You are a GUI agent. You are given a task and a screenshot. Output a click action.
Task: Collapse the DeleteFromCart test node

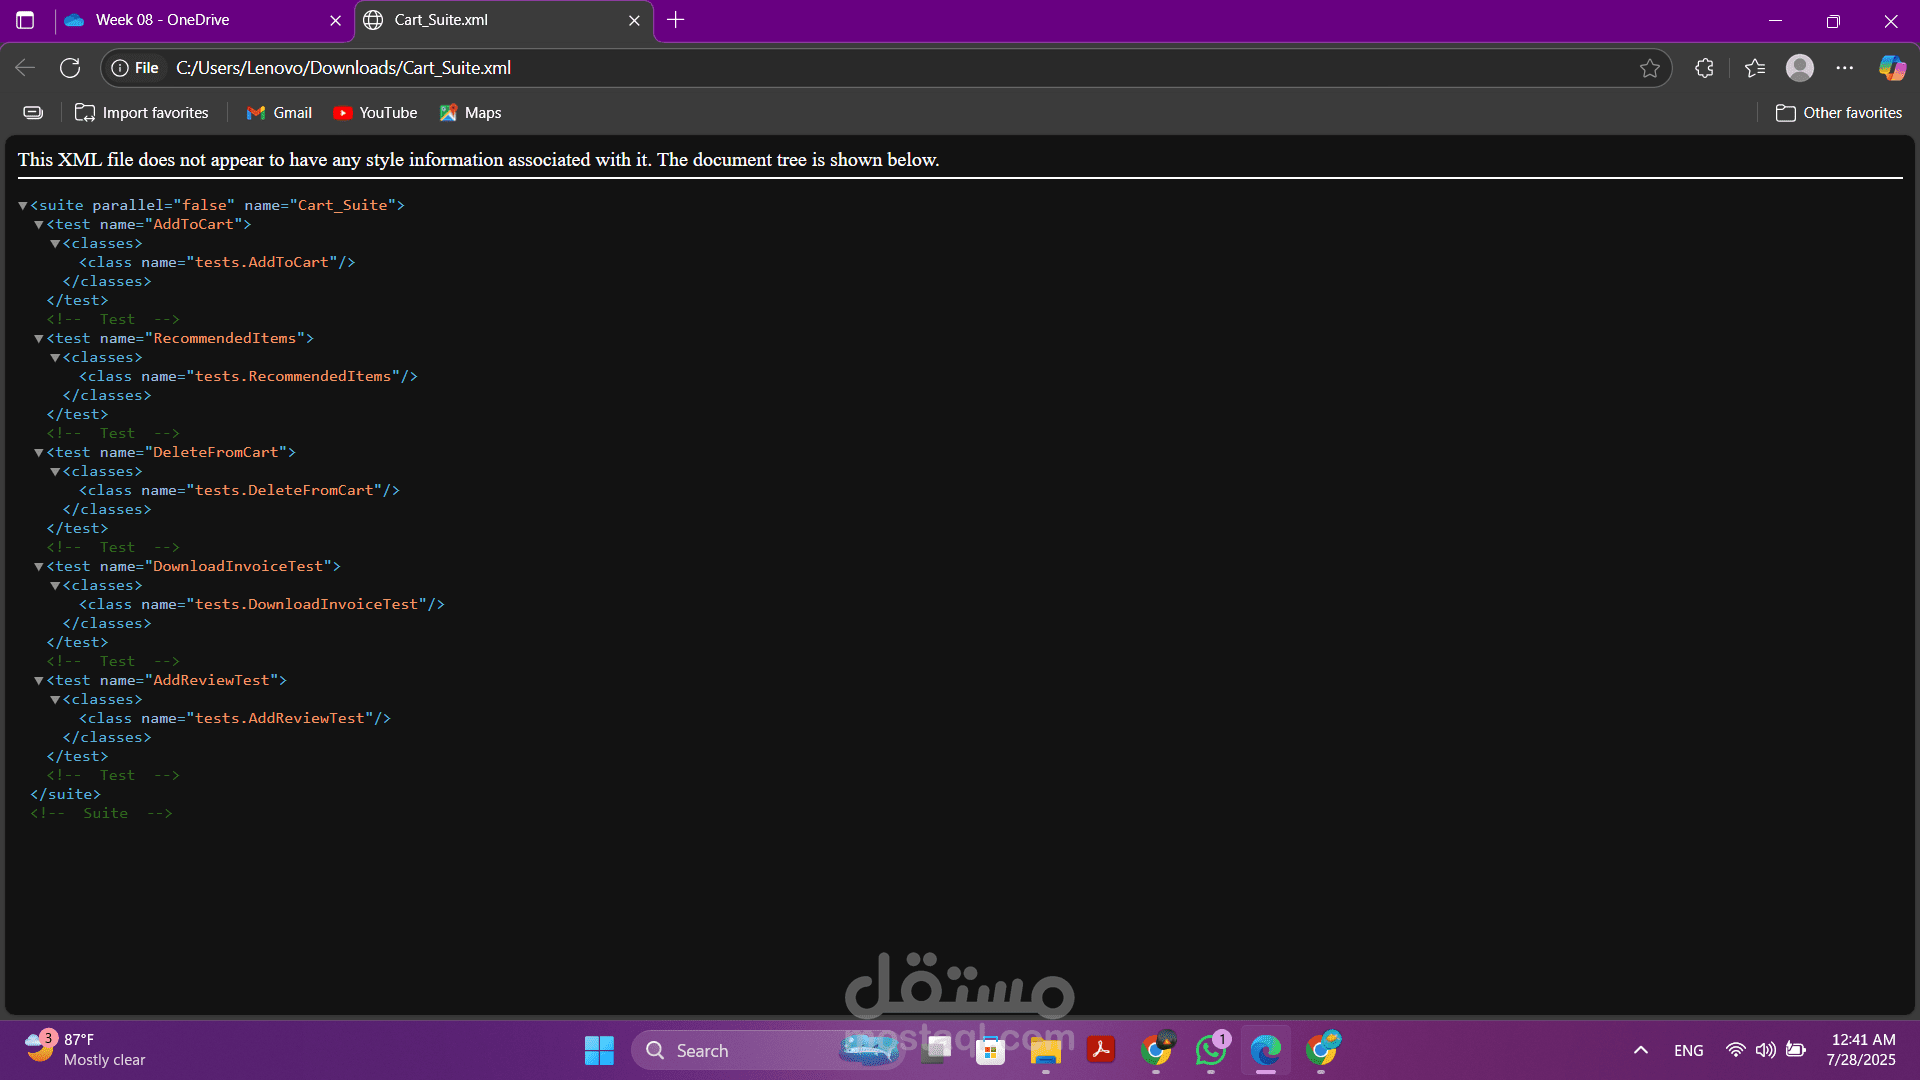(x=39, y=453)
